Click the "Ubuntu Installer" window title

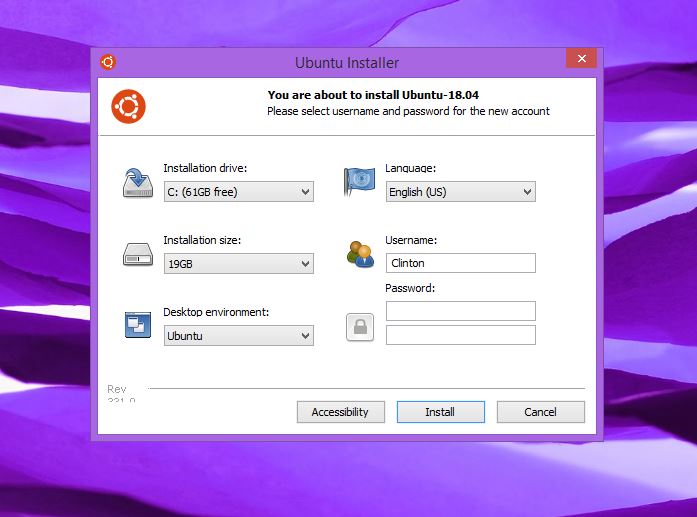click(x=347, y=63)
